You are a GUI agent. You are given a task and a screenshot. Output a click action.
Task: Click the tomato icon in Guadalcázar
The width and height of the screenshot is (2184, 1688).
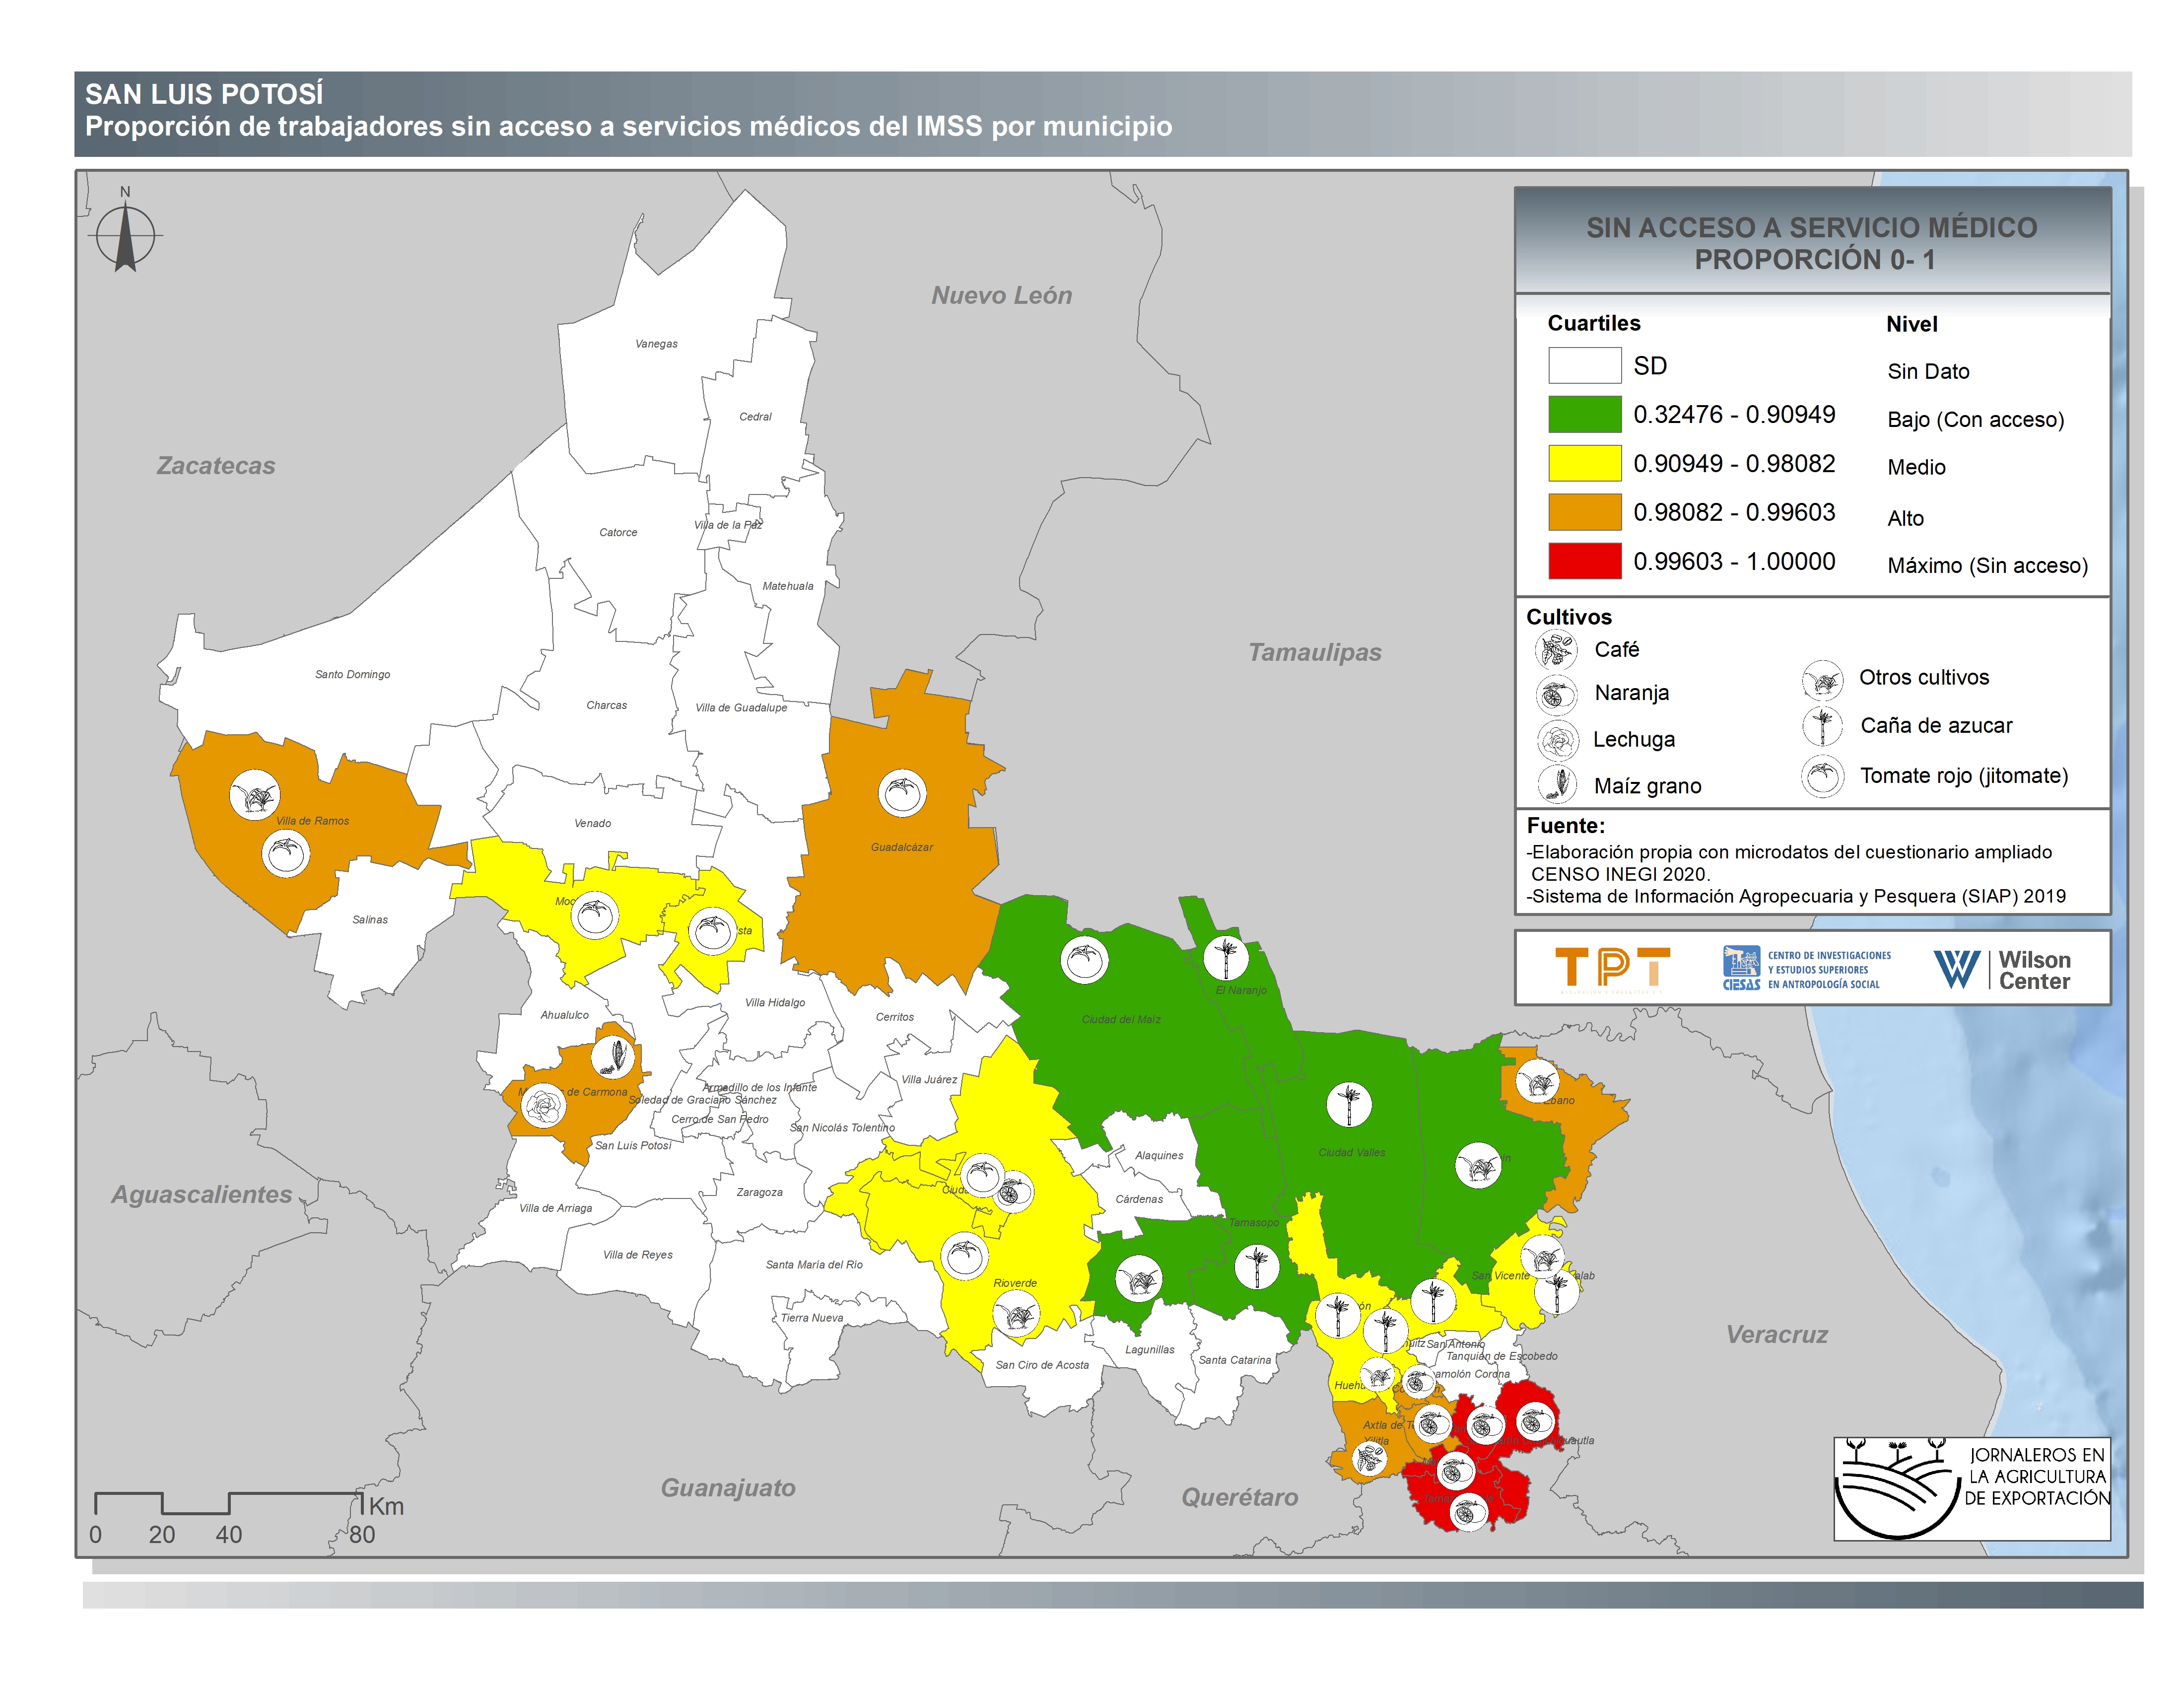point(901,793)
